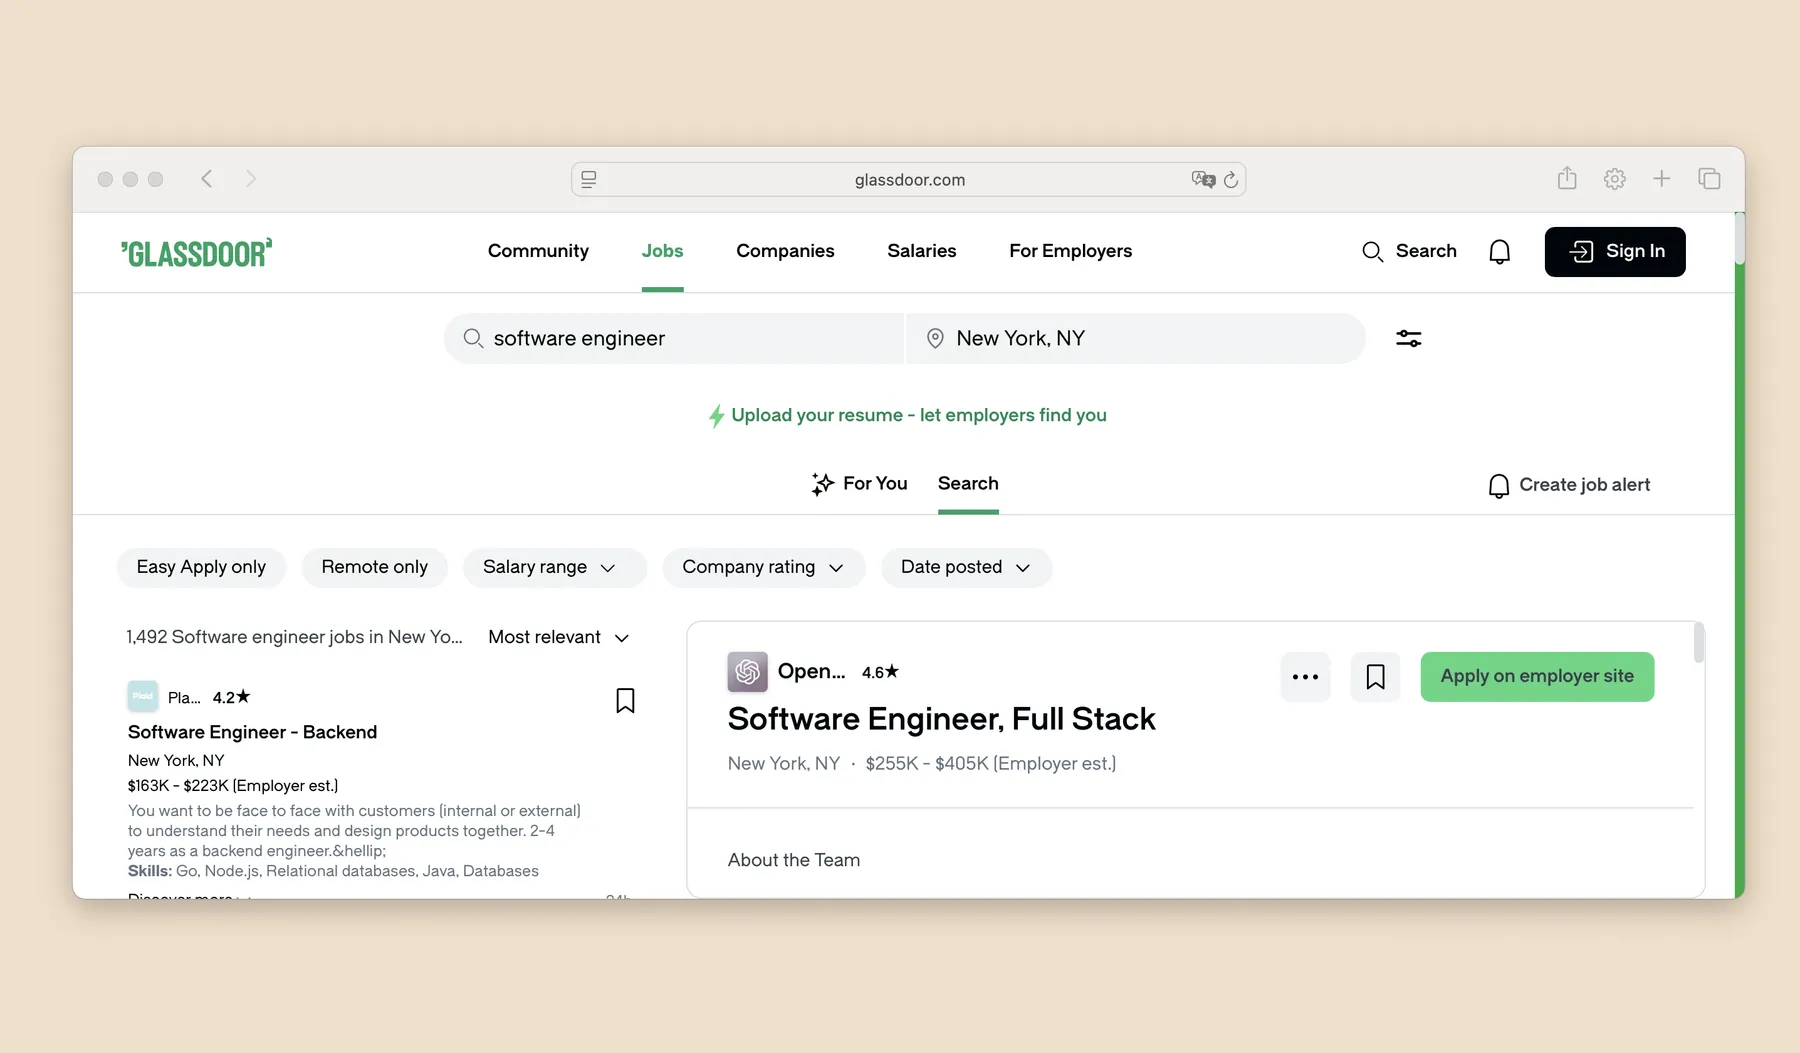Toggle the Remote only filter

point(375,567)
